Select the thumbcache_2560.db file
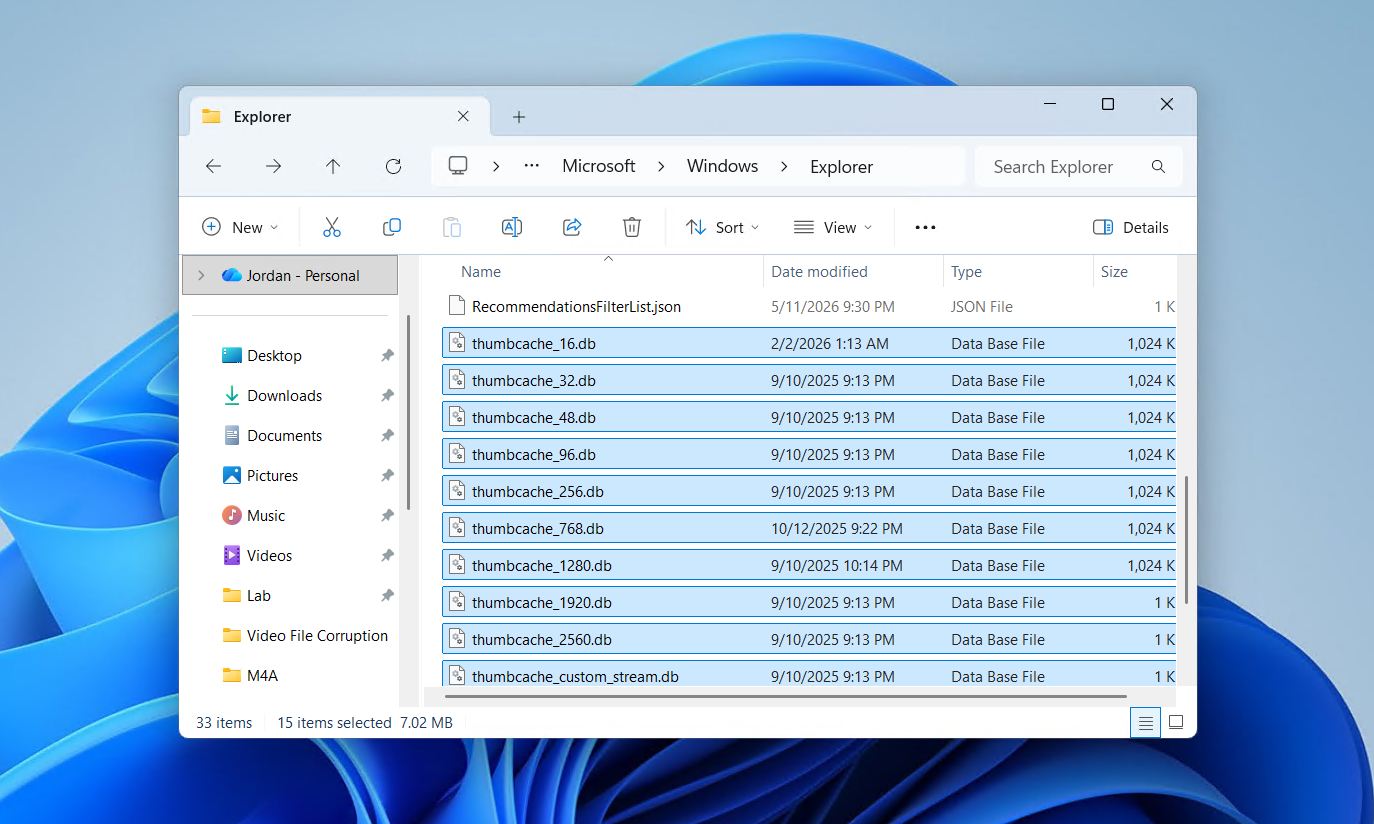Screen dimensions: 1374x824 tap(809, 640)
